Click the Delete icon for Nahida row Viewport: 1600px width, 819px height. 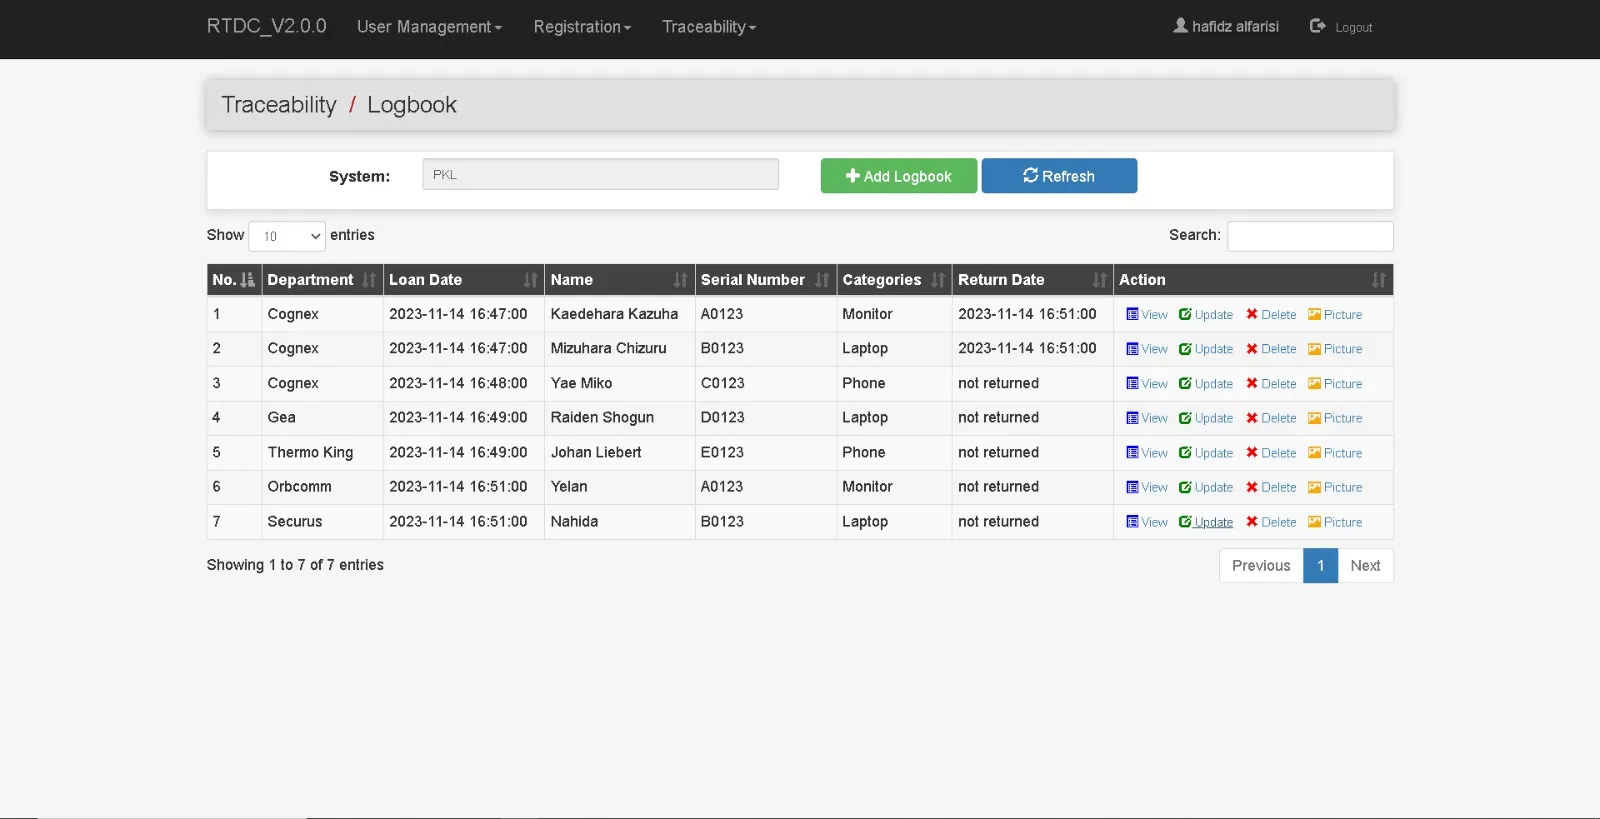point(1252,522)
